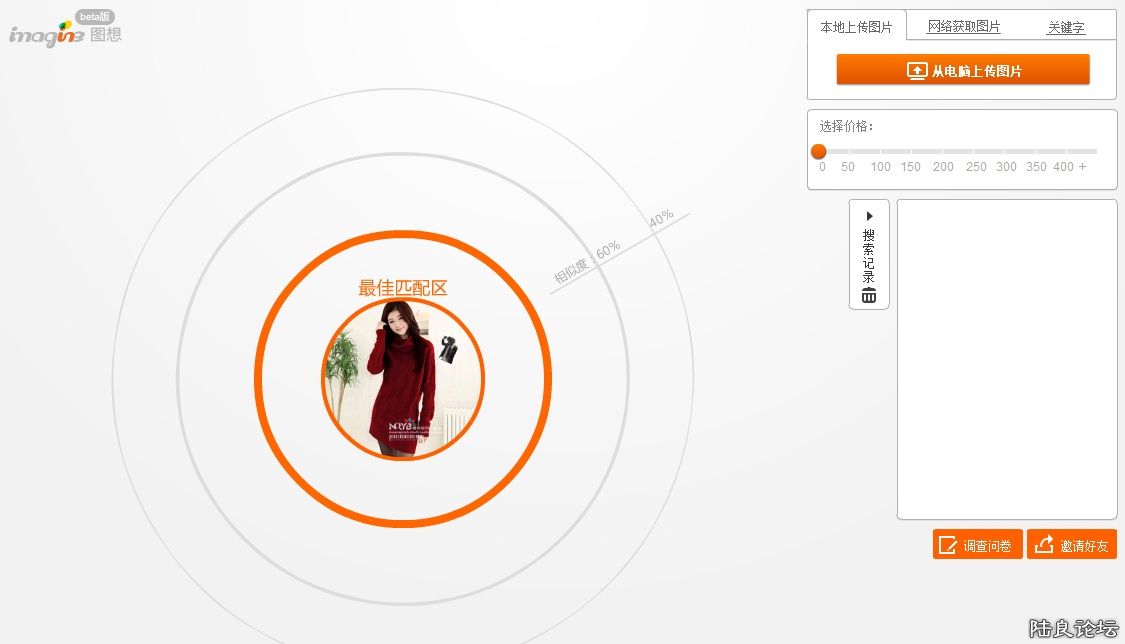Viewport: 1125px width, 644px height.
Task: Switch to the 本地上传图片 tab
Action: (x=856, y=27)
